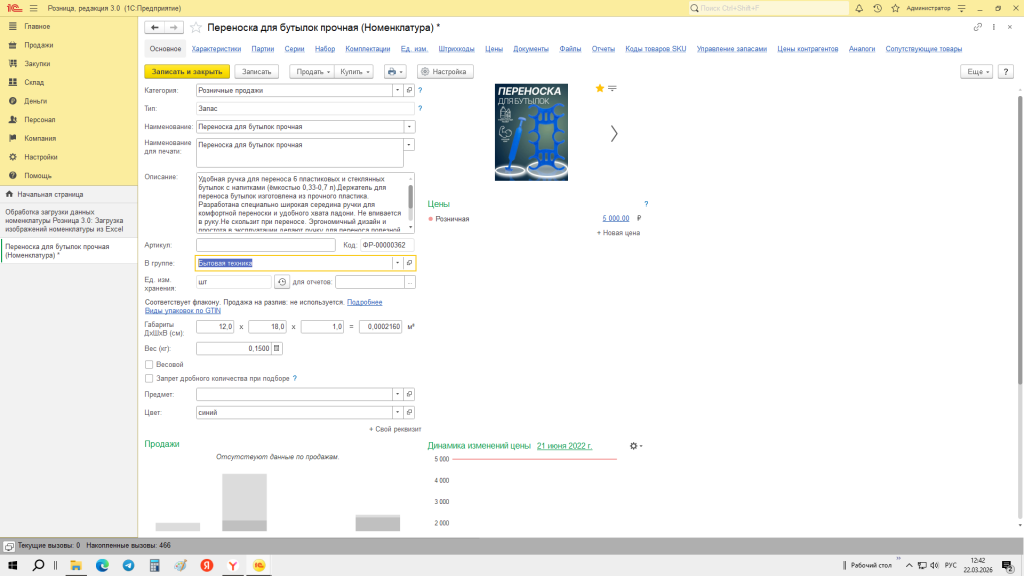Screen dimensions: 1024x576
Task: Open the Продать dropdown button
Action: pos(312,72)
